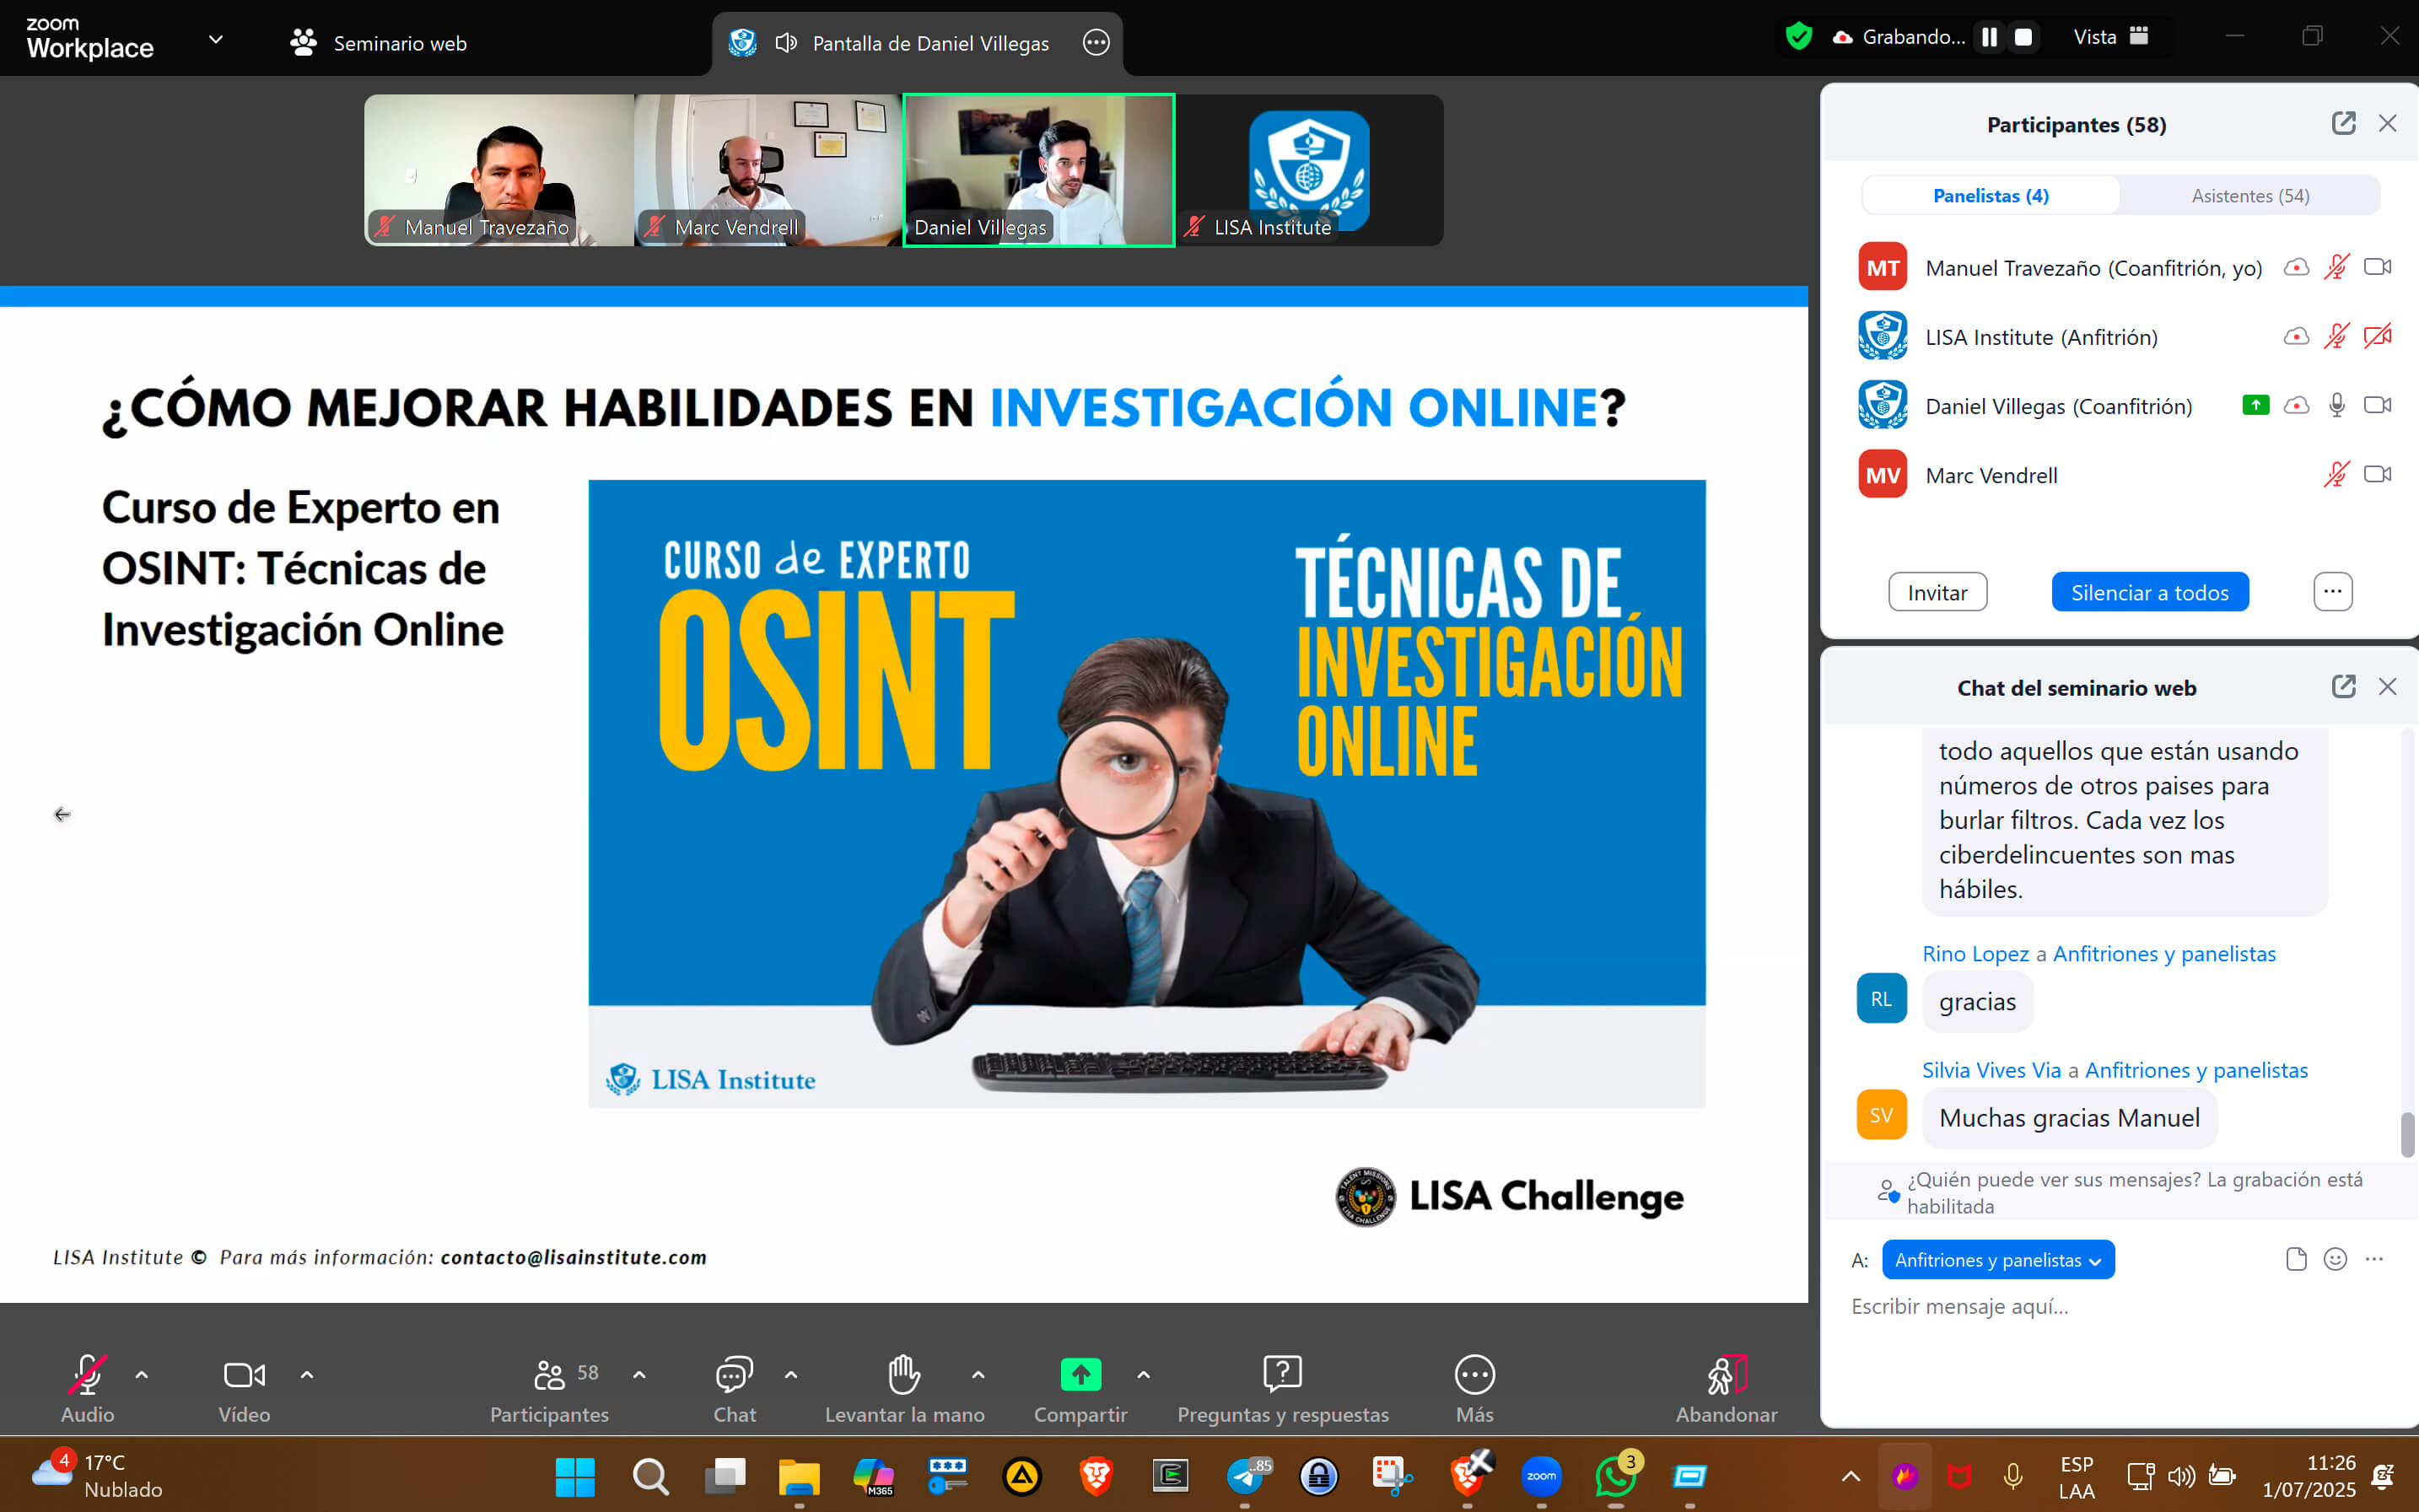The image size is (2419, 1512).
Task: Click the Seminario web label
Action: click(x=400, y=43)
